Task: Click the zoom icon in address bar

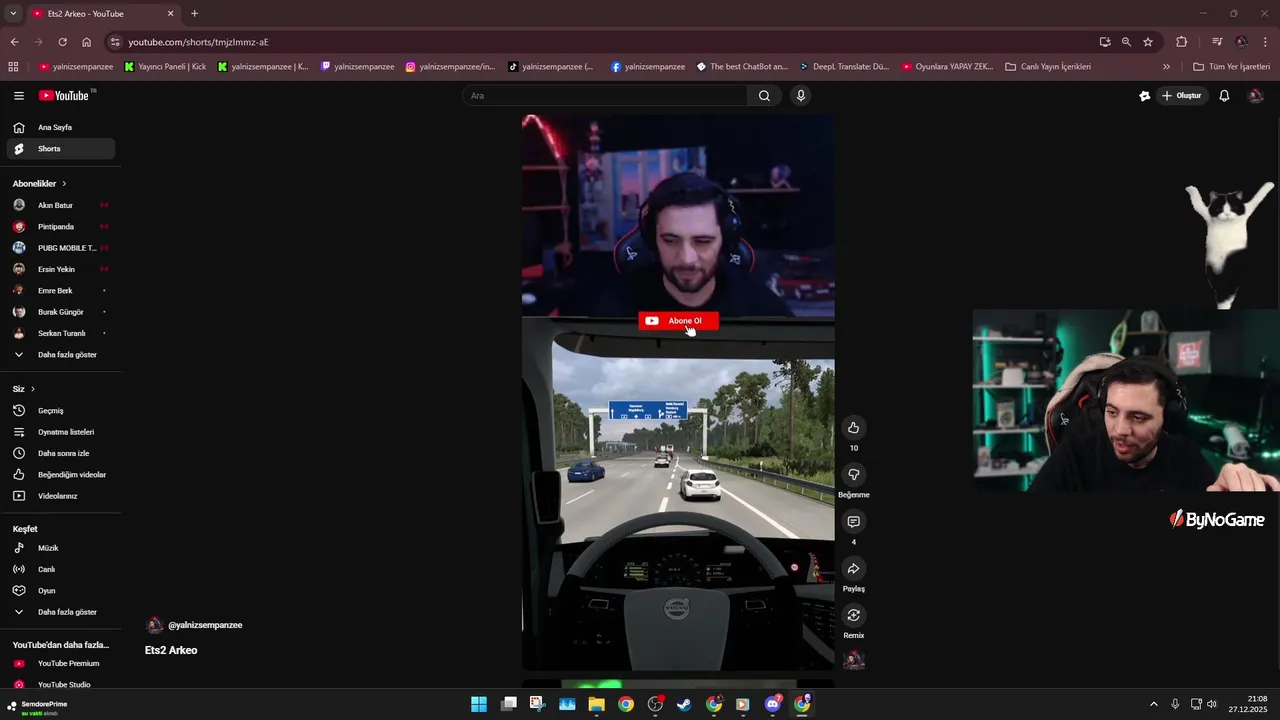Action: [x=1126, y=42]
